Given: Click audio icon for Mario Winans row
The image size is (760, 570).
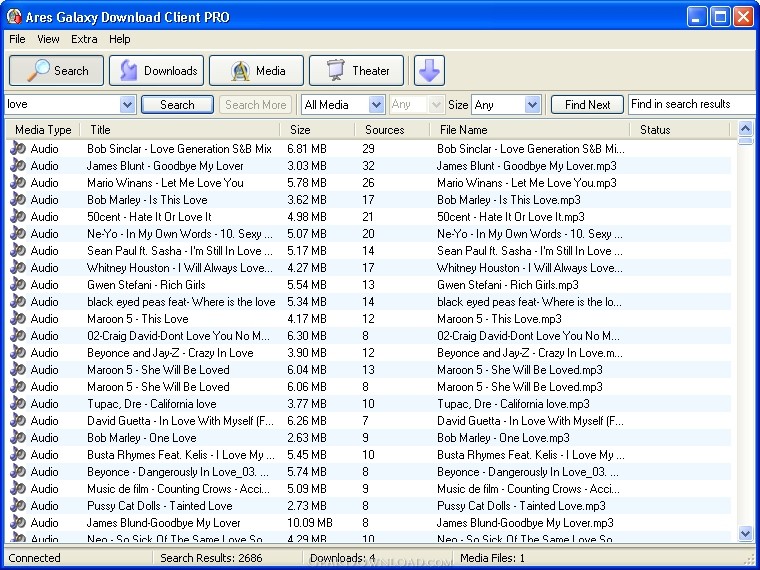Looking at the screenshot, I should click(18, 182).
